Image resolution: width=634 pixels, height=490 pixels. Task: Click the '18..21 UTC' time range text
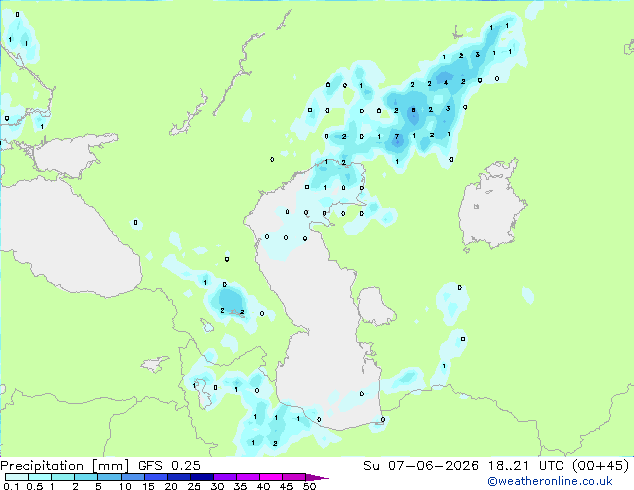tap(525, 465)
